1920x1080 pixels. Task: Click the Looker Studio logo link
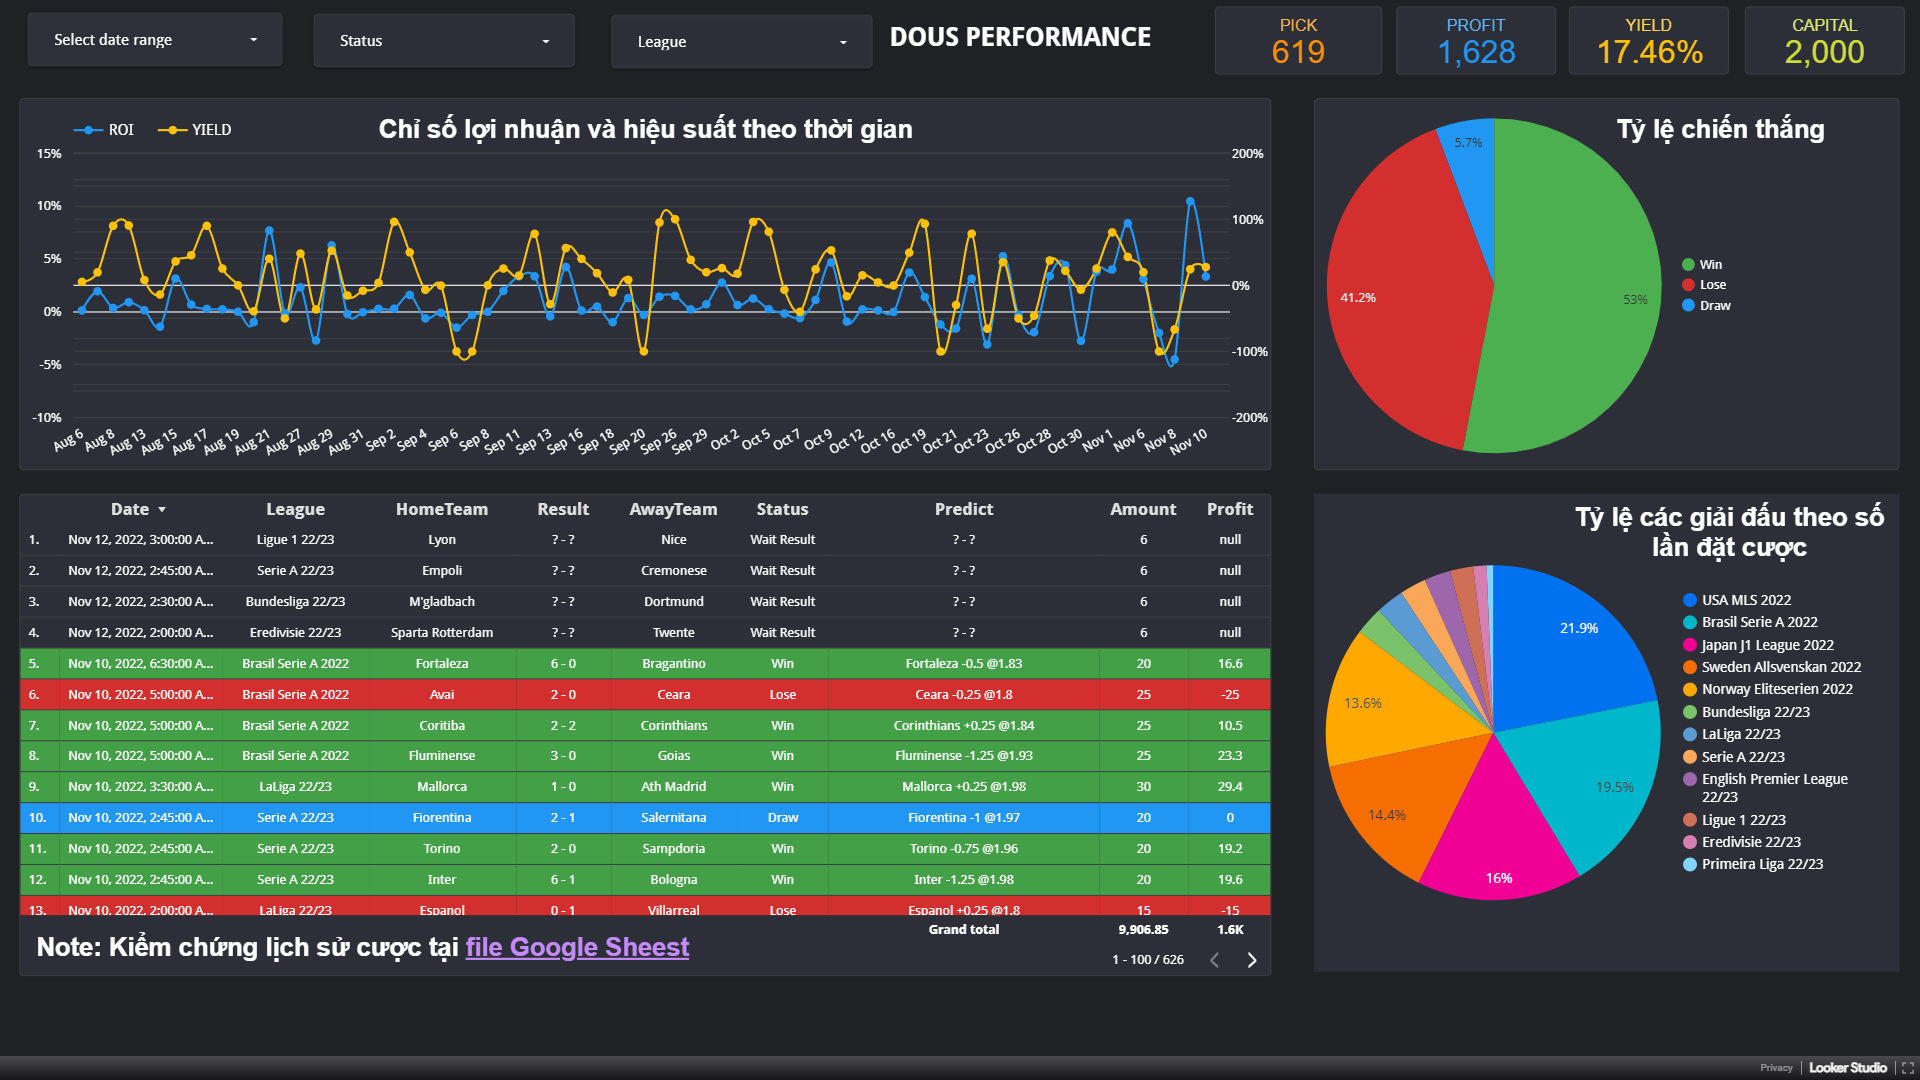(1847, 1068)
